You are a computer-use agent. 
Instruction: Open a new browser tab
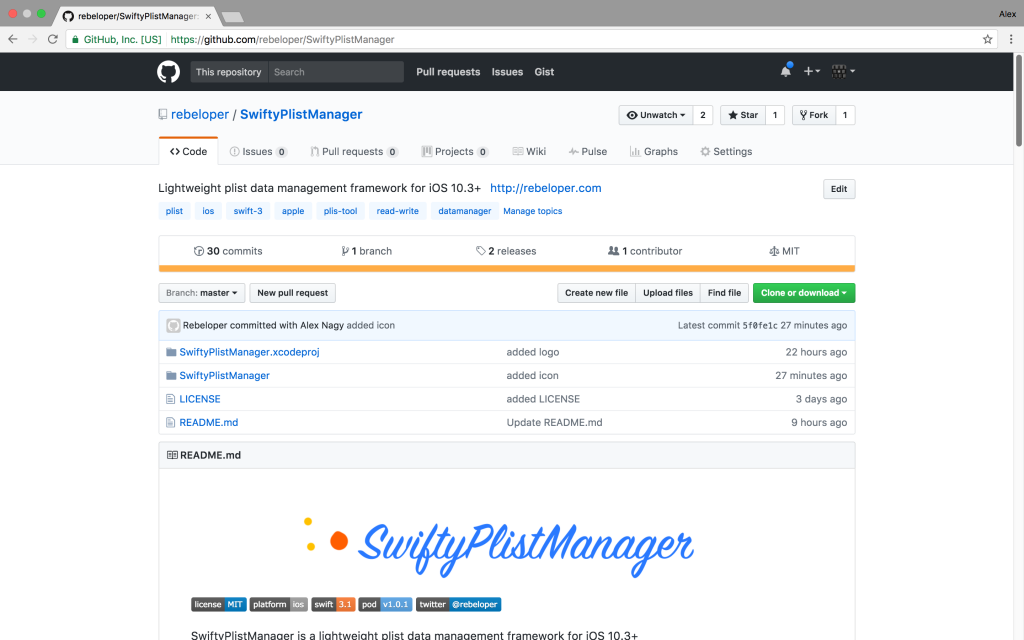click(x=232, y=17)
